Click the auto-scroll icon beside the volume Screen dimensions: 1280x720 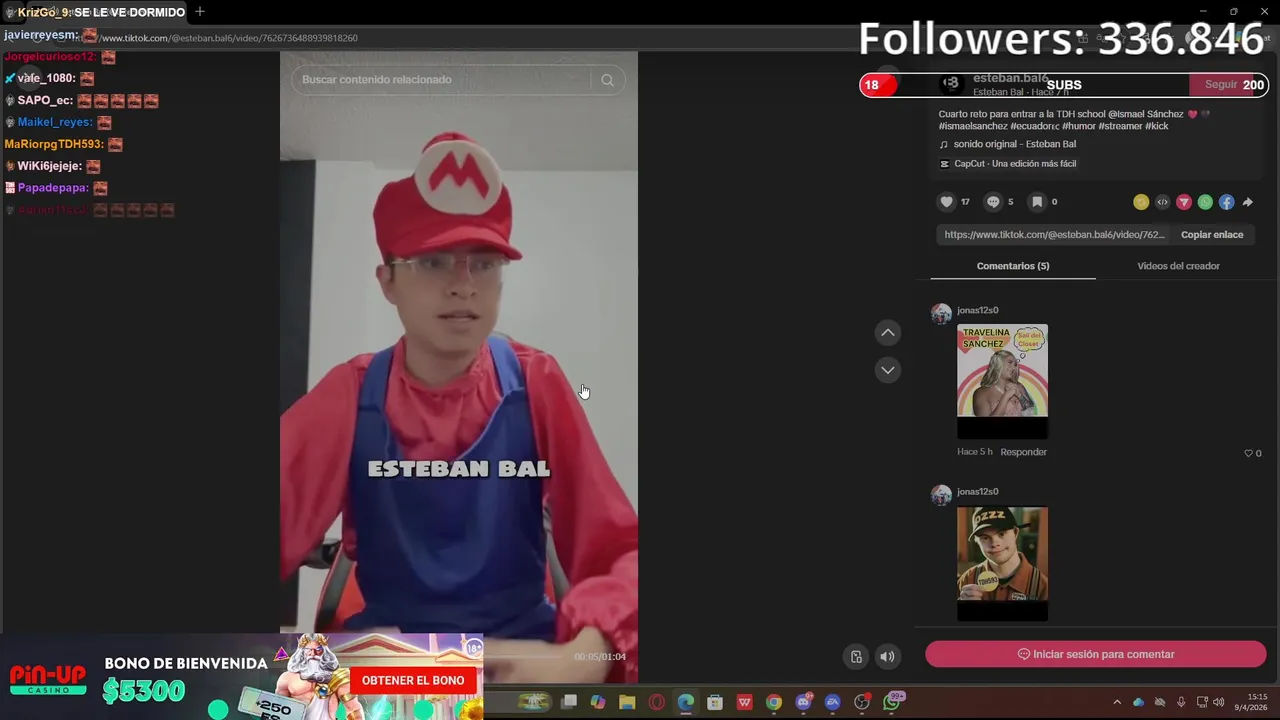pos(856,657)
